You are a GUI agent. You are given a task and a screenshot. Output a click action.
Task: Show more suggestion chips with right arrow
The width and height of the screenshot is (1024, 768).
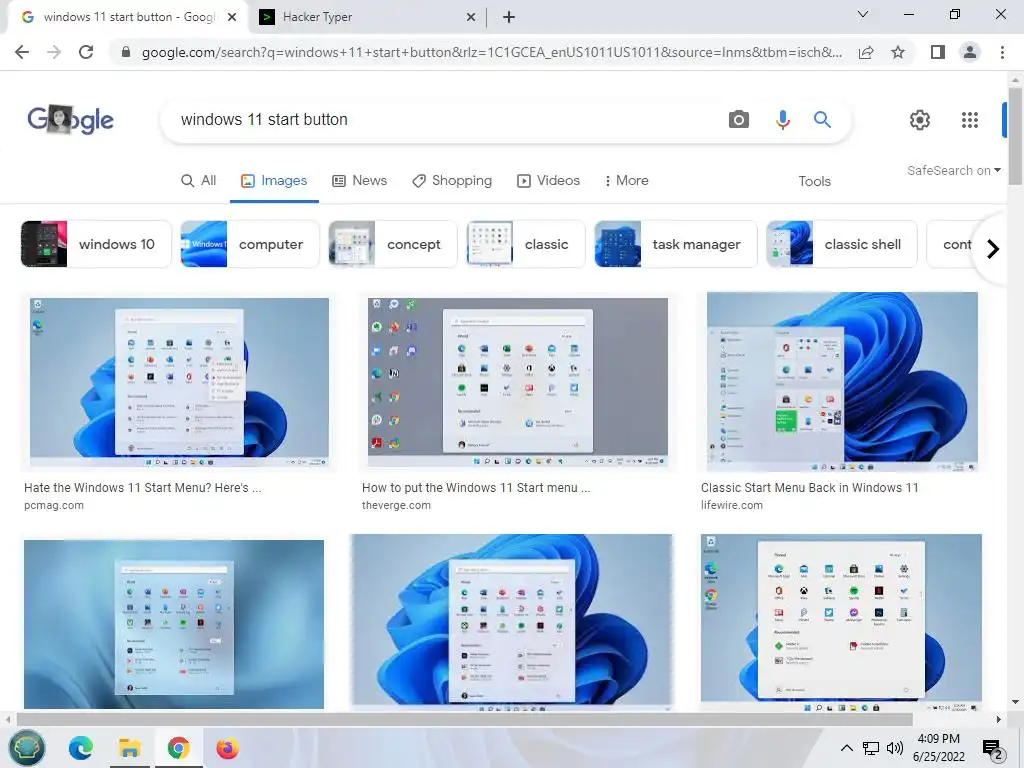993,249
